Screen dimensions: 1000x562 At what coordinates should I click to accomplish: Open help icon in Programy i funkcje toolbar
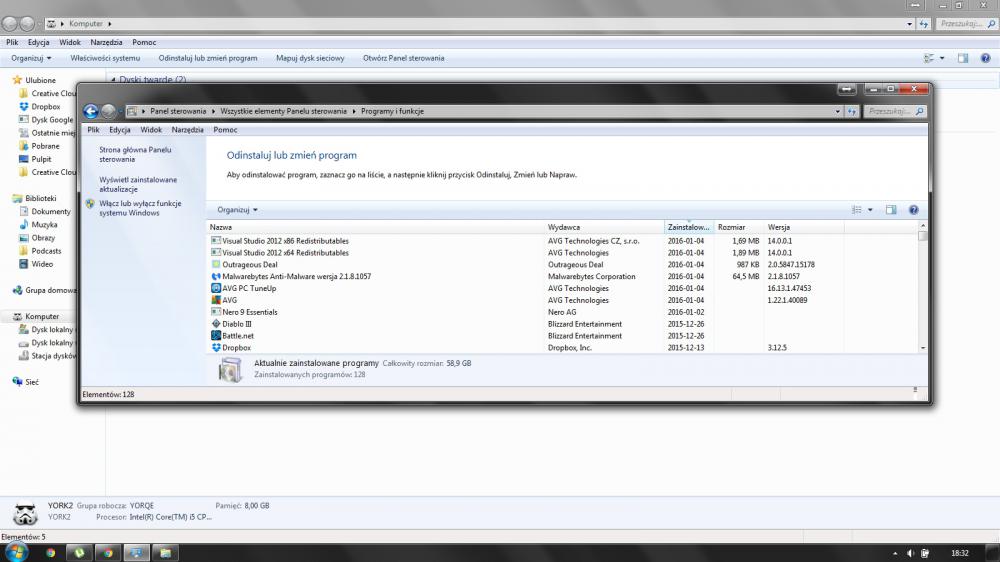click(913, 210)
